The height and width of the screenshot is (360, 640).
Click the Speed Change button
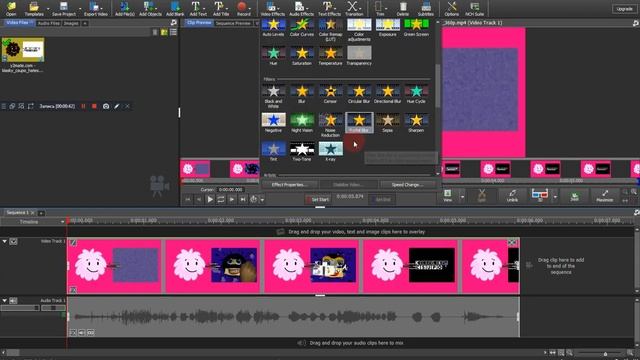click(x=407, y=185)
